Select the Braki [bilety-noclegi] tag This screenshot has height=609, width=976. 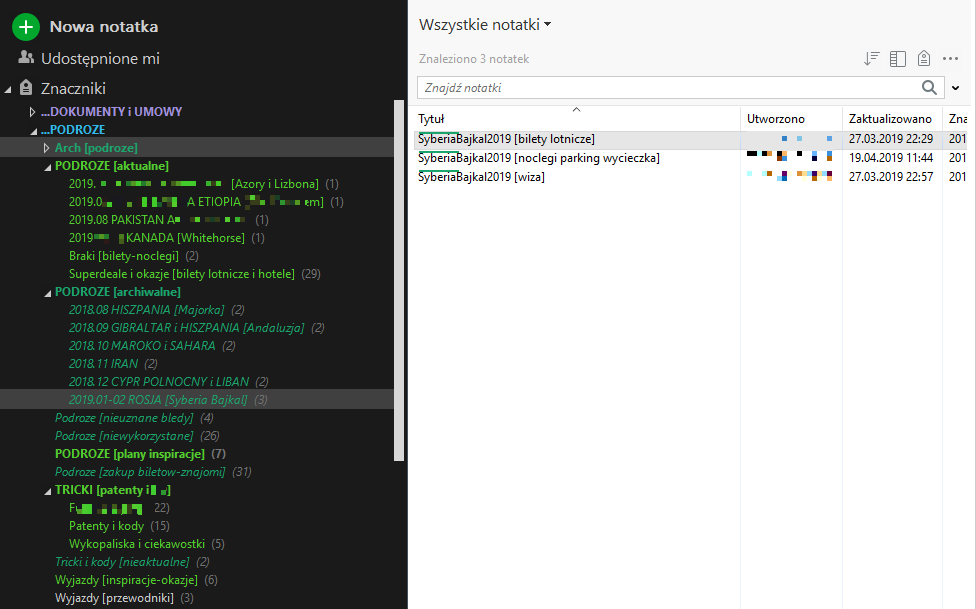coord(124,256)
